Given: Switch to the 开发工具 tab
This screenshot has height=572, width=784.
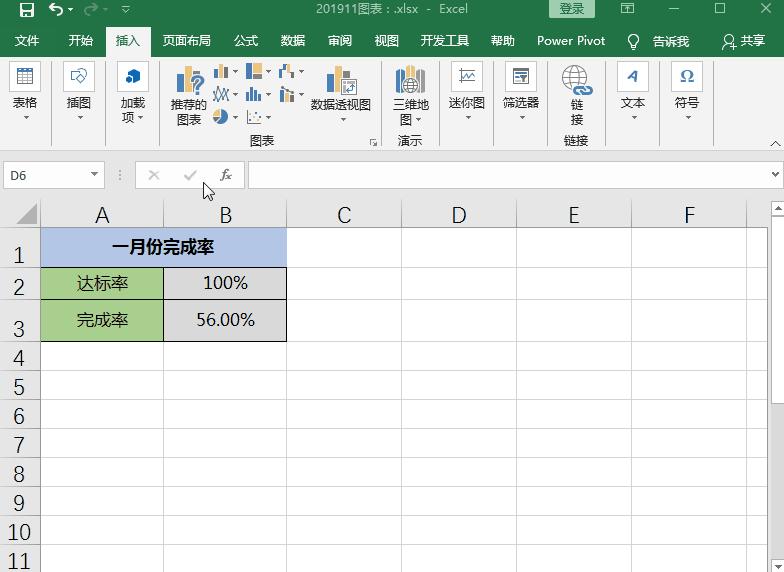Looking at the screenshot, I should 444,40.
